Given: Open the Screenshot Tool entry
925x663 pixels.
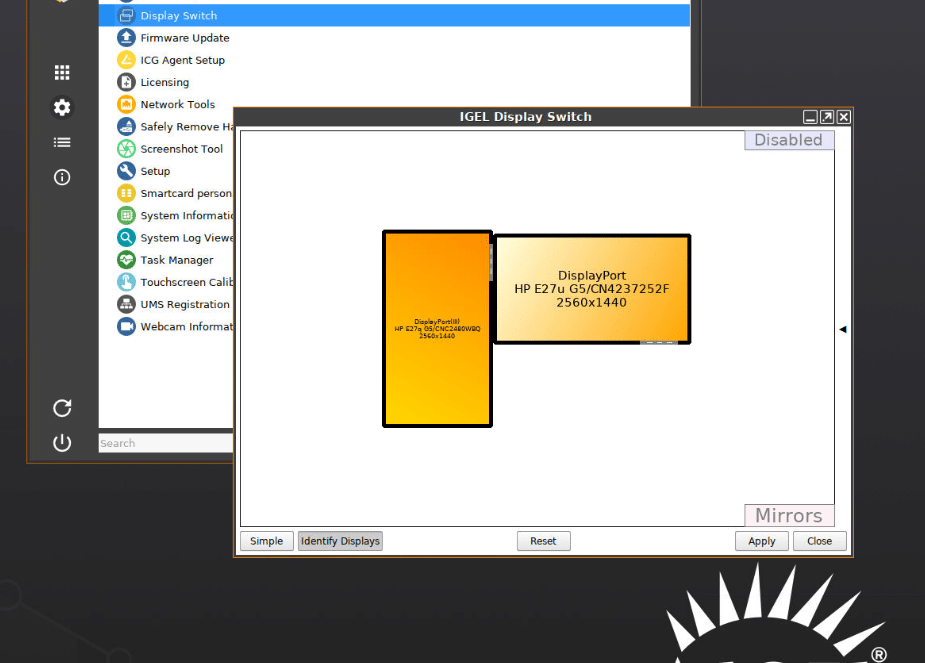Looking at the screenshot, I should 182,149.
